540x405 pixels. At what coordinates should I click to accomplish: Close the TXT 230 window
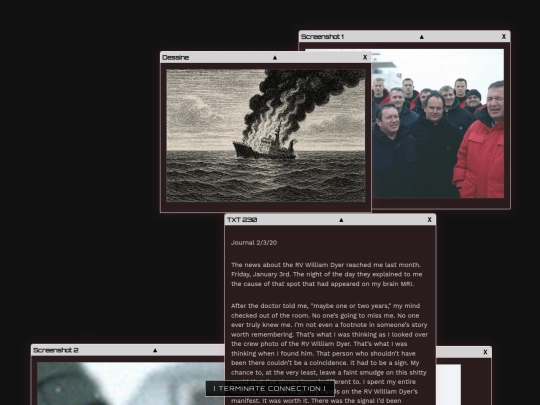pyautogui.click(x=429, y=220)
